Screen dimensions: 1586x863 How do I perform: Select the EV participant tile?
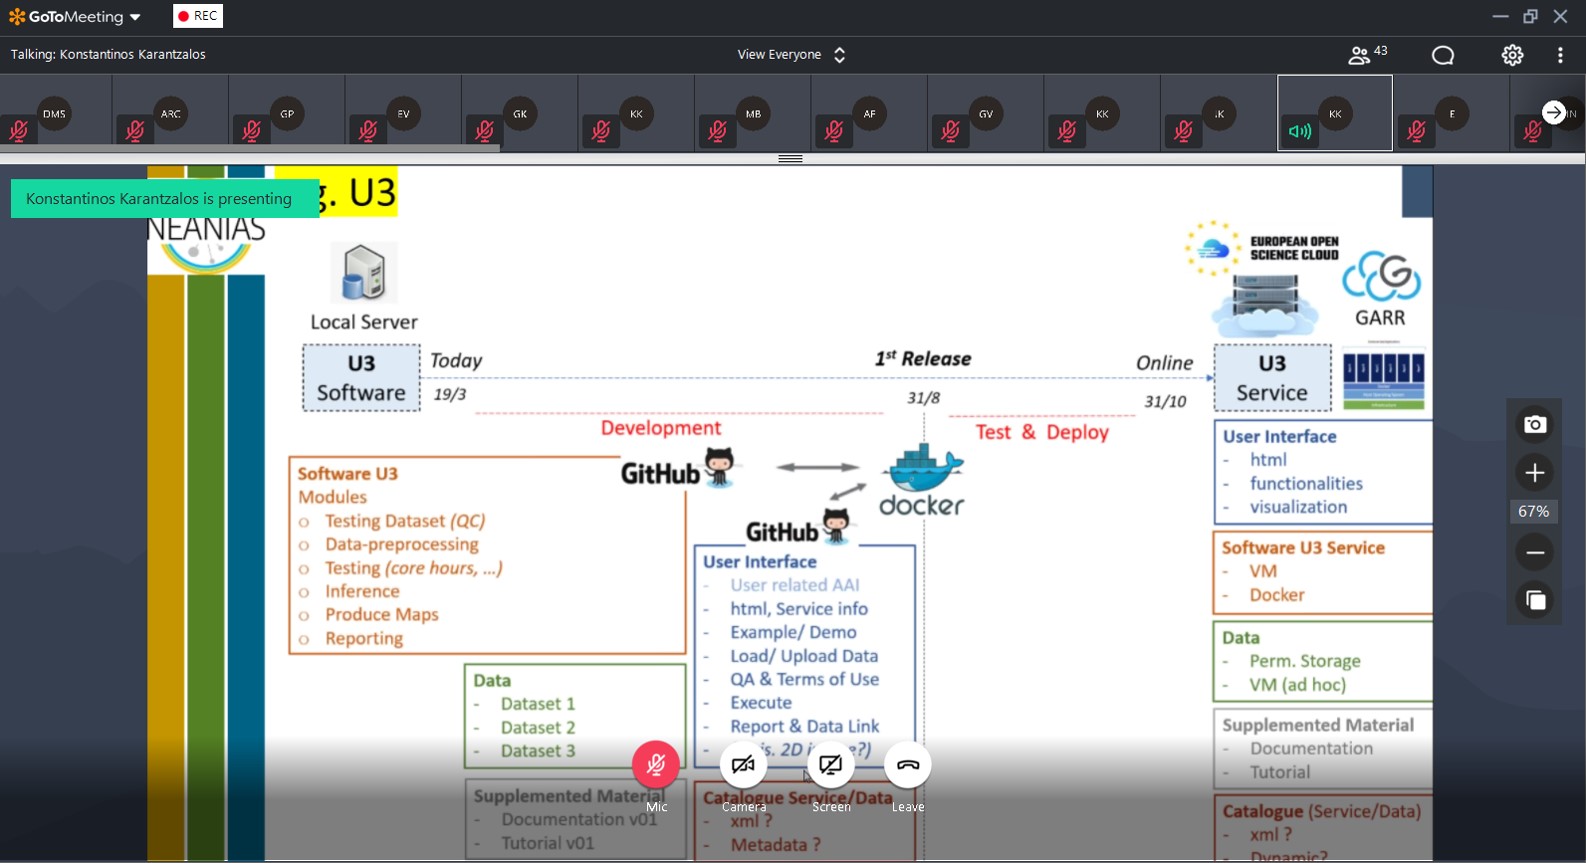(x=403, y=113)
